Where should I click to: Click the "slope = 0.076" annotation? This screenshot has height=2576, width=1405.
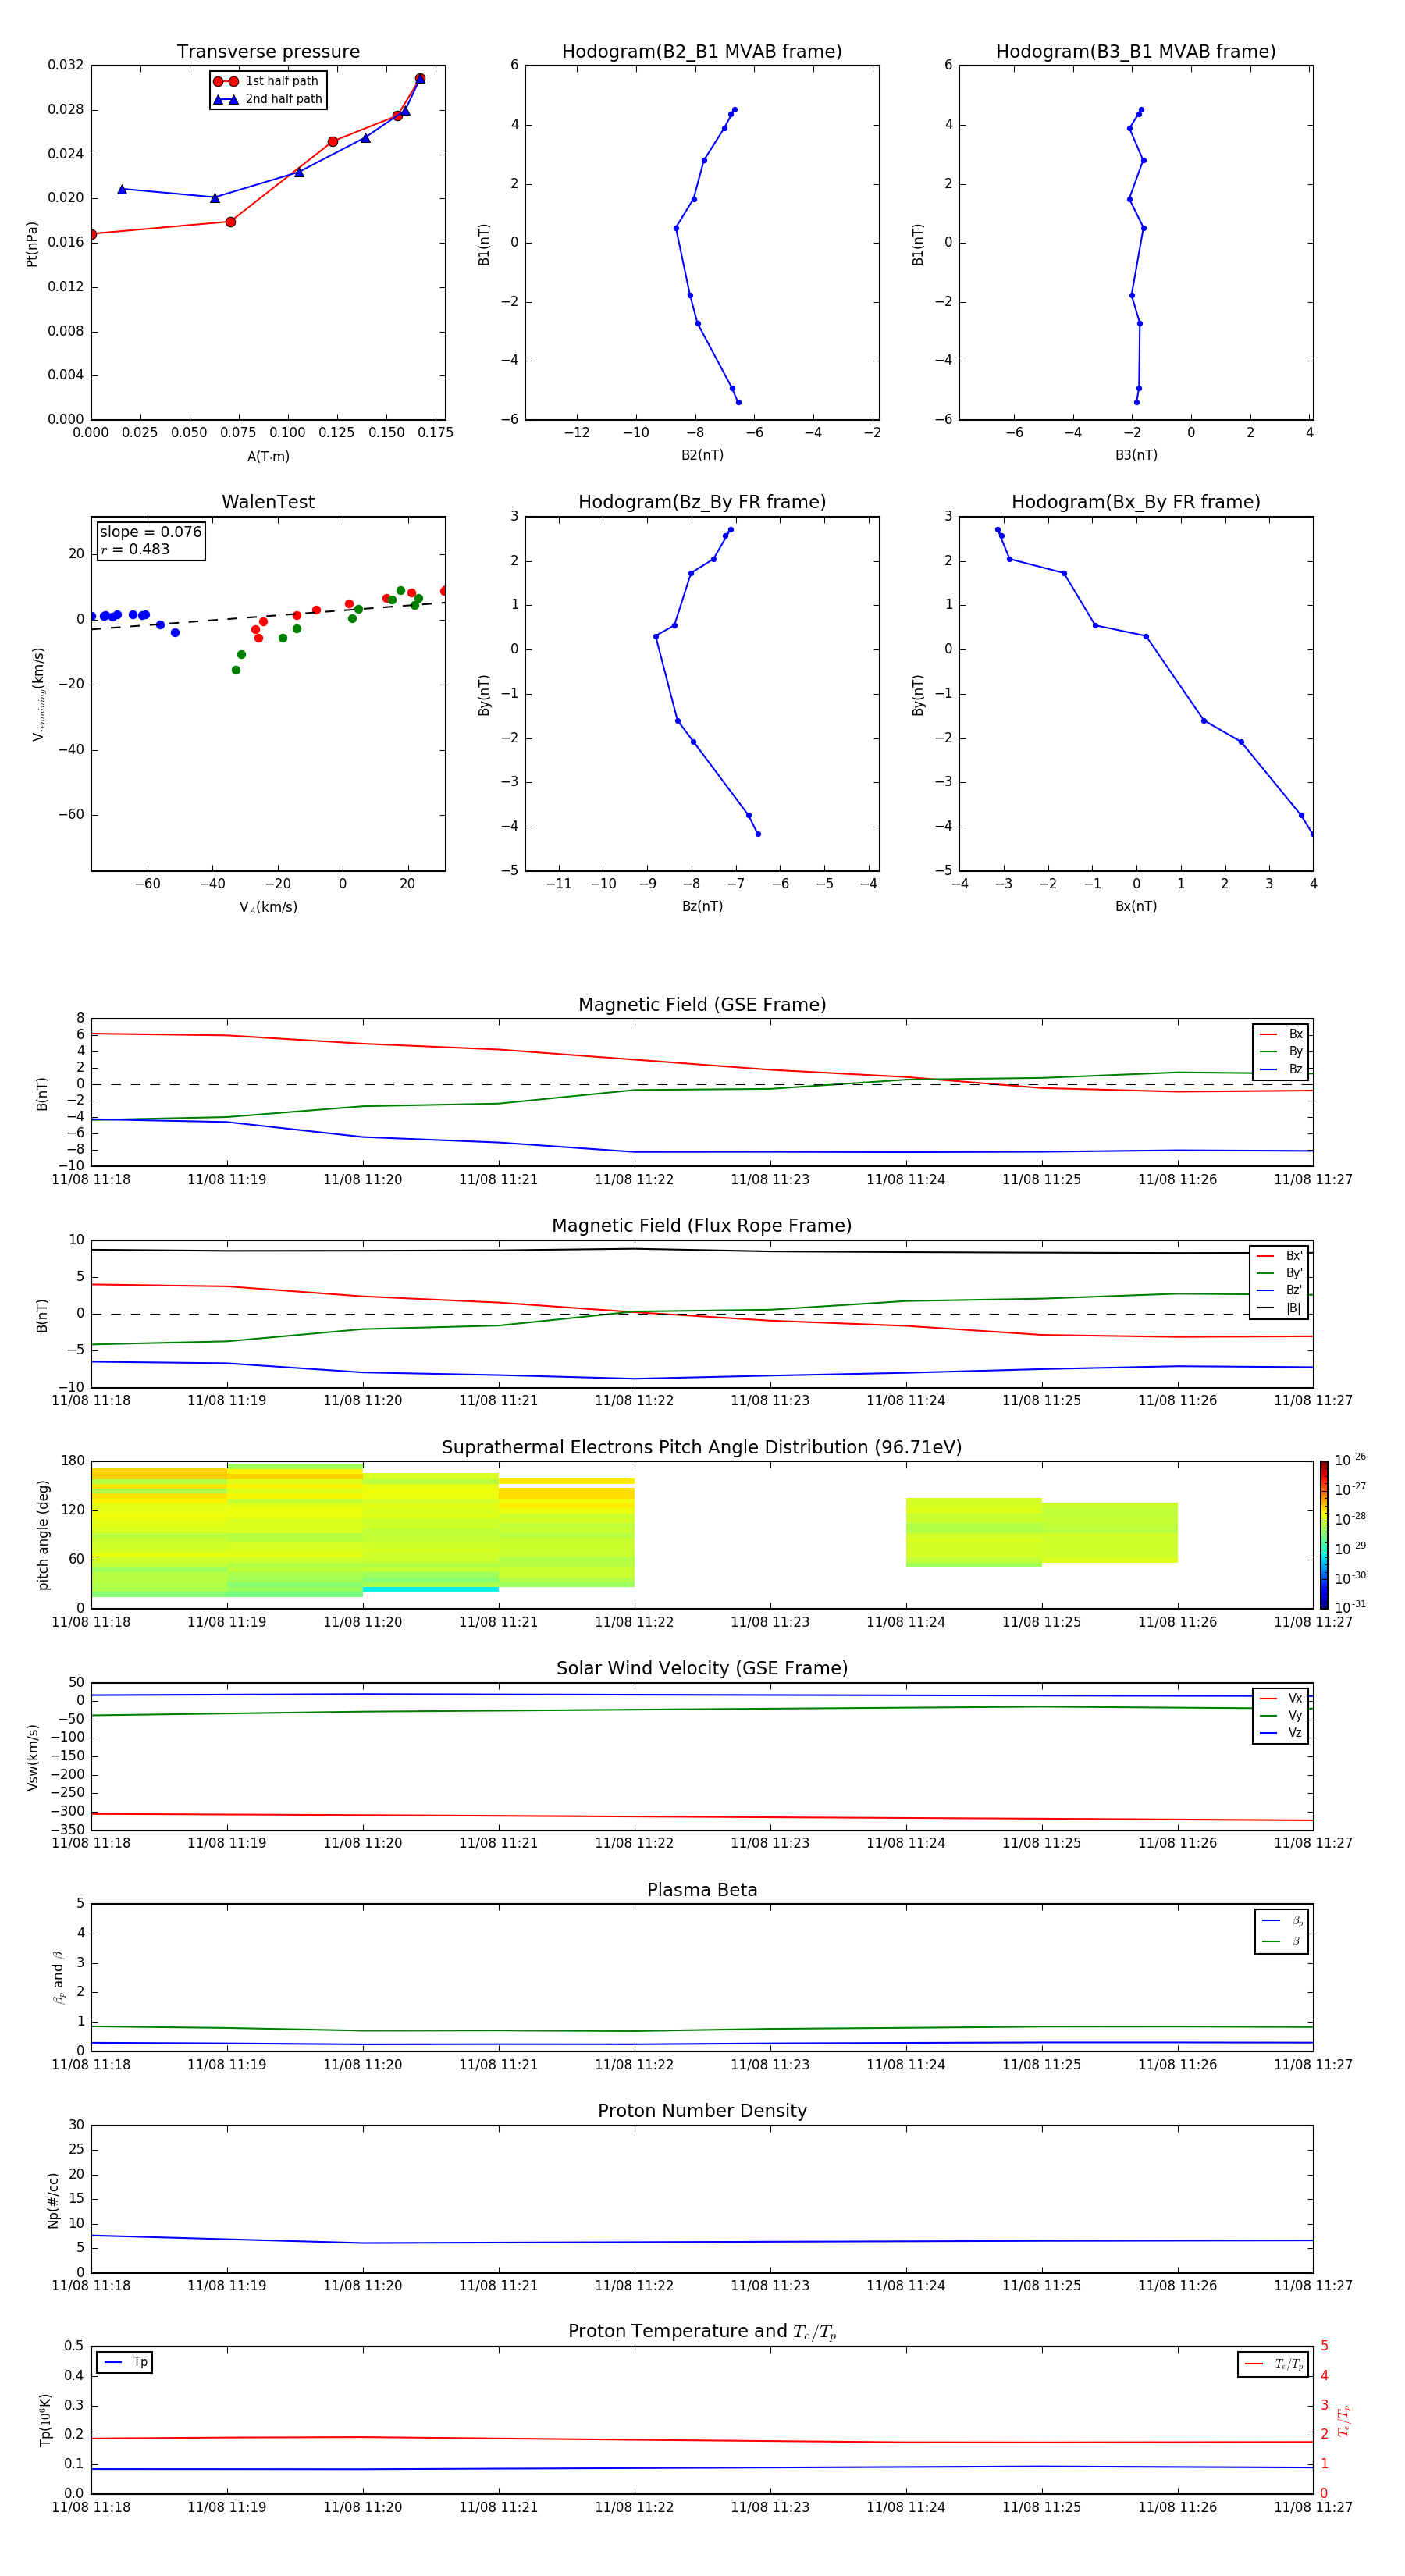pos(150,532)
